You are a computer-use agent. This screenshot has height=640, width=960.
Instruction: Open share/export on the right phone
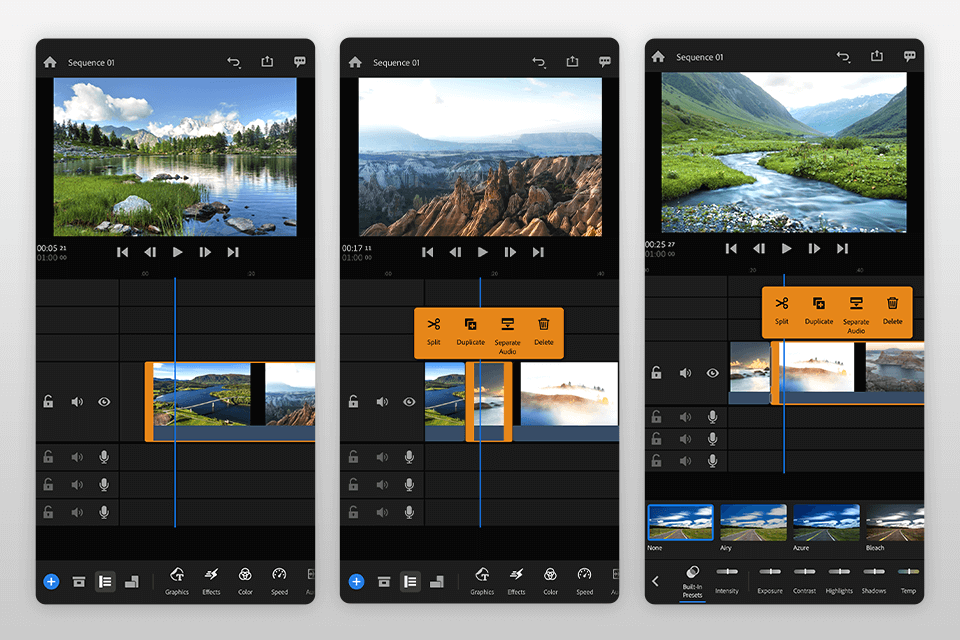[x=877, y=56]
